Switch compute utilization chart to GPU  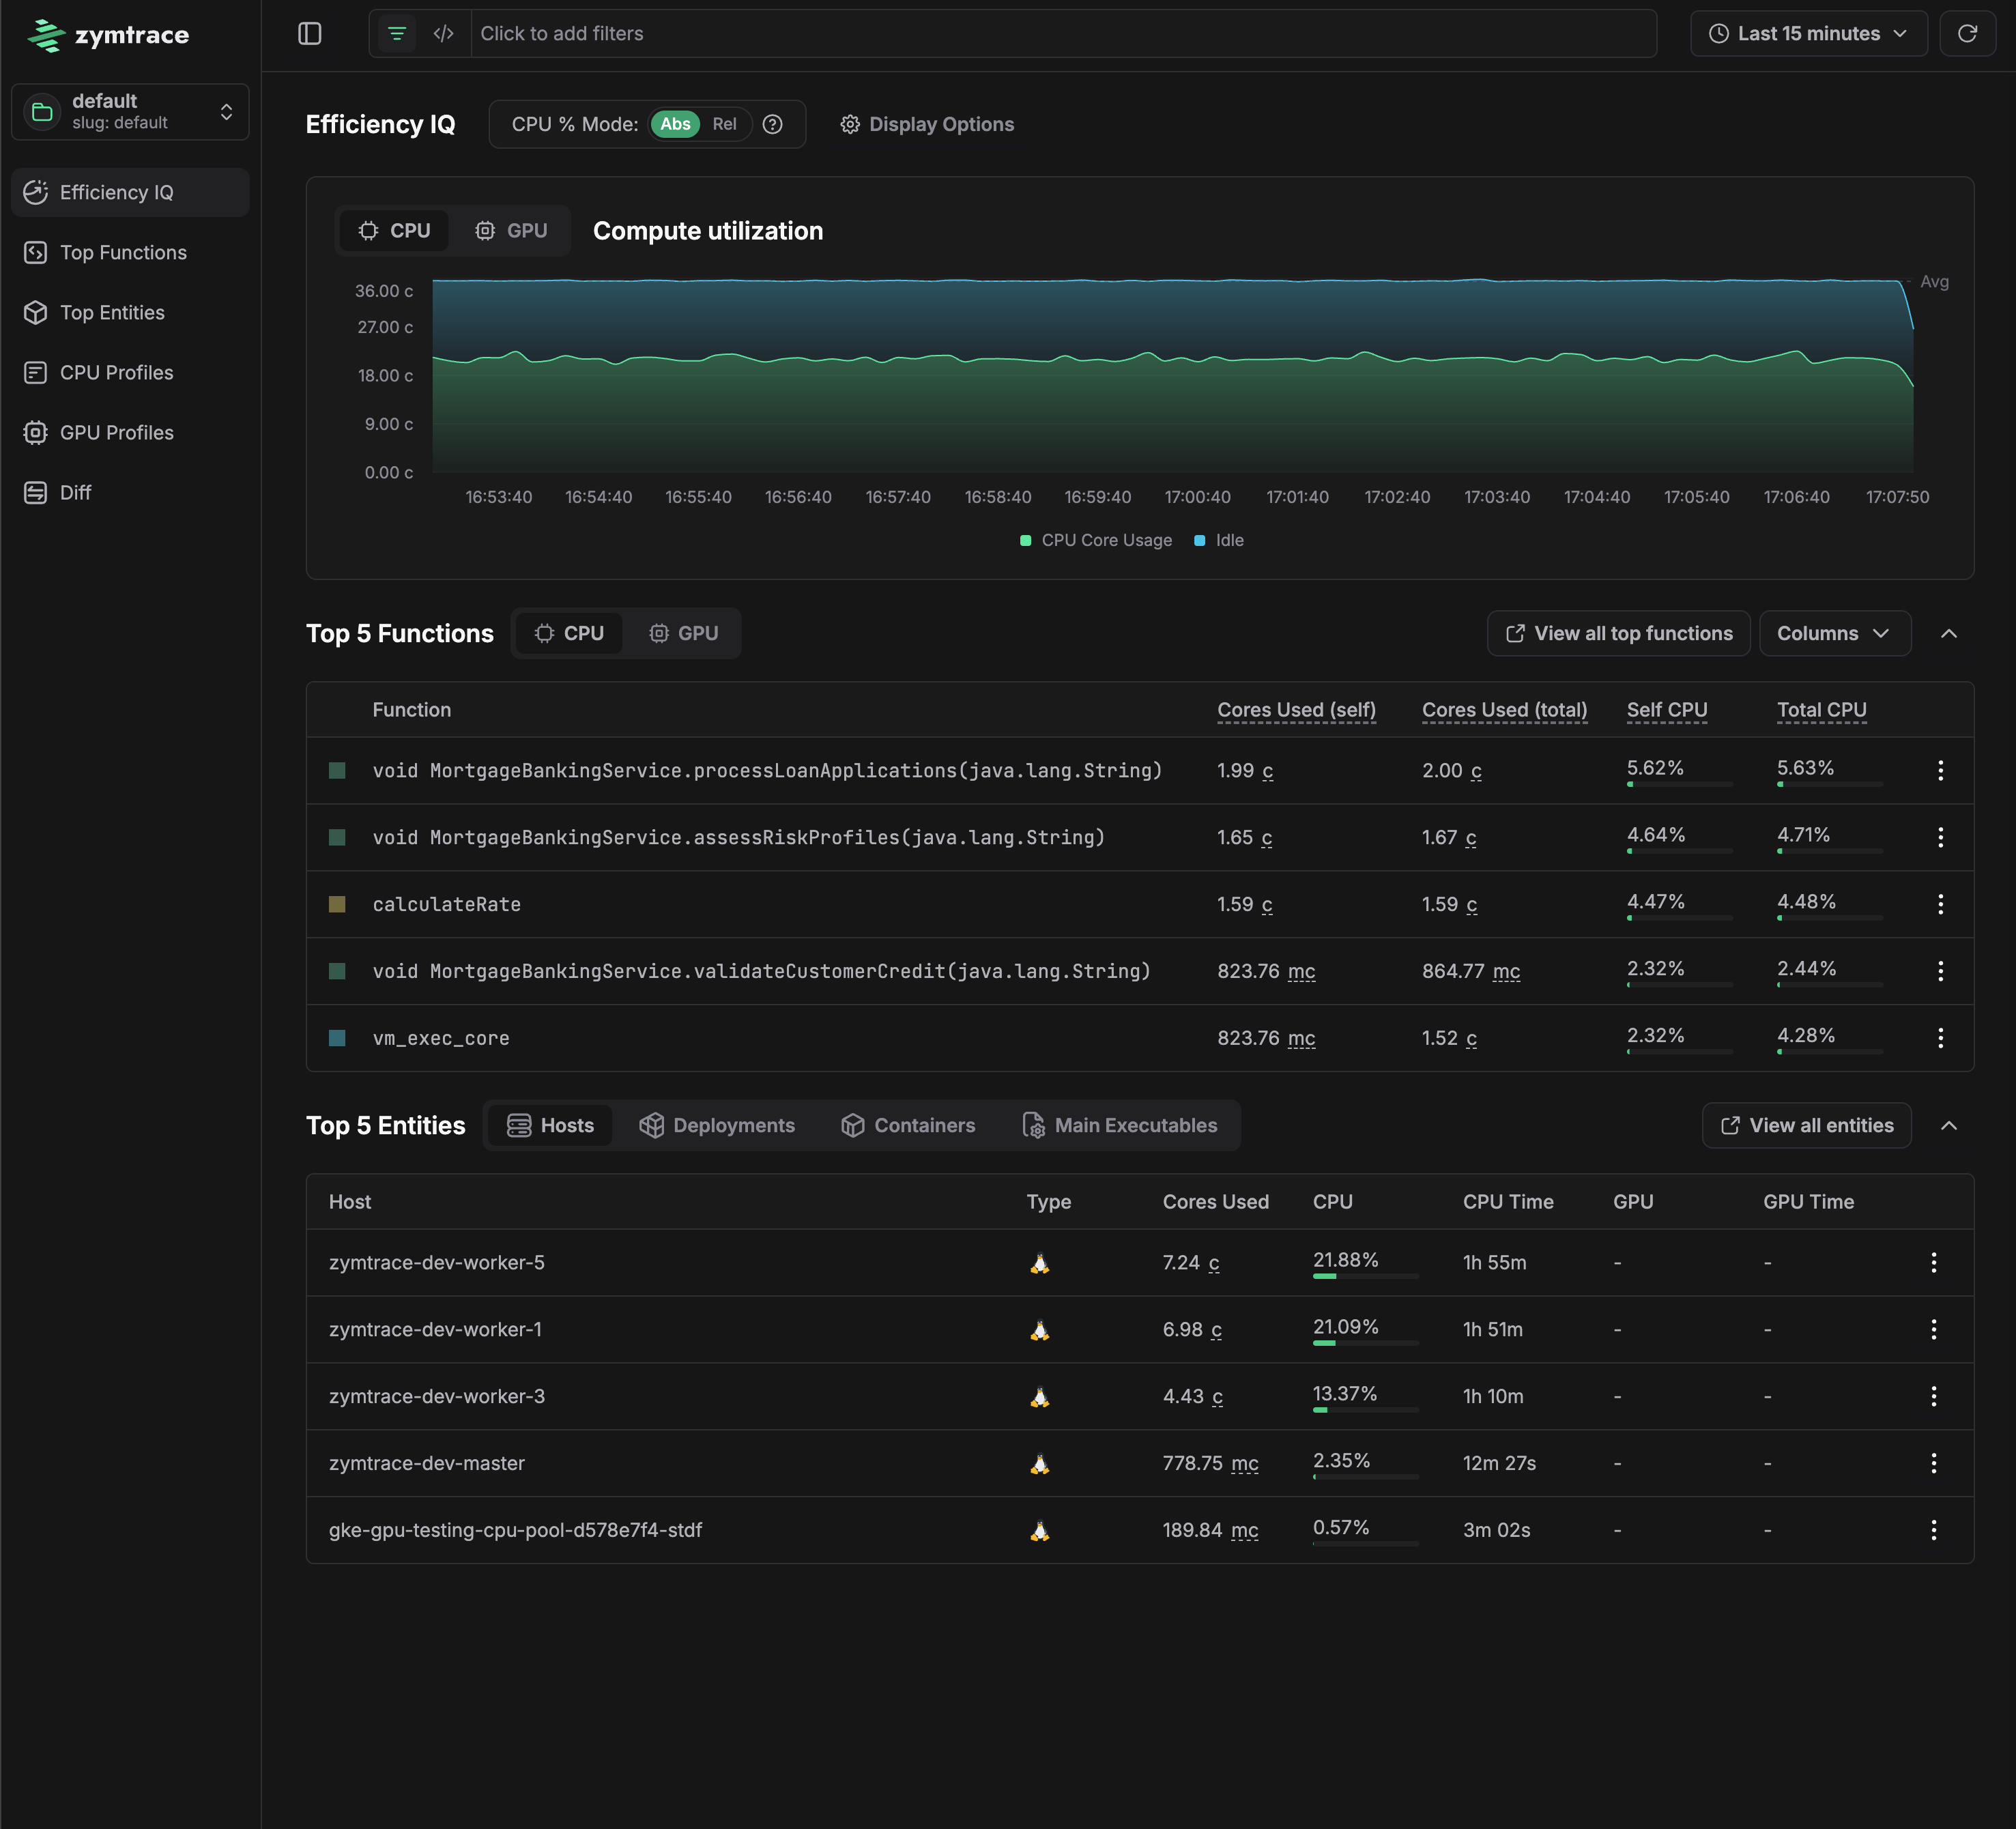point(511,230)
